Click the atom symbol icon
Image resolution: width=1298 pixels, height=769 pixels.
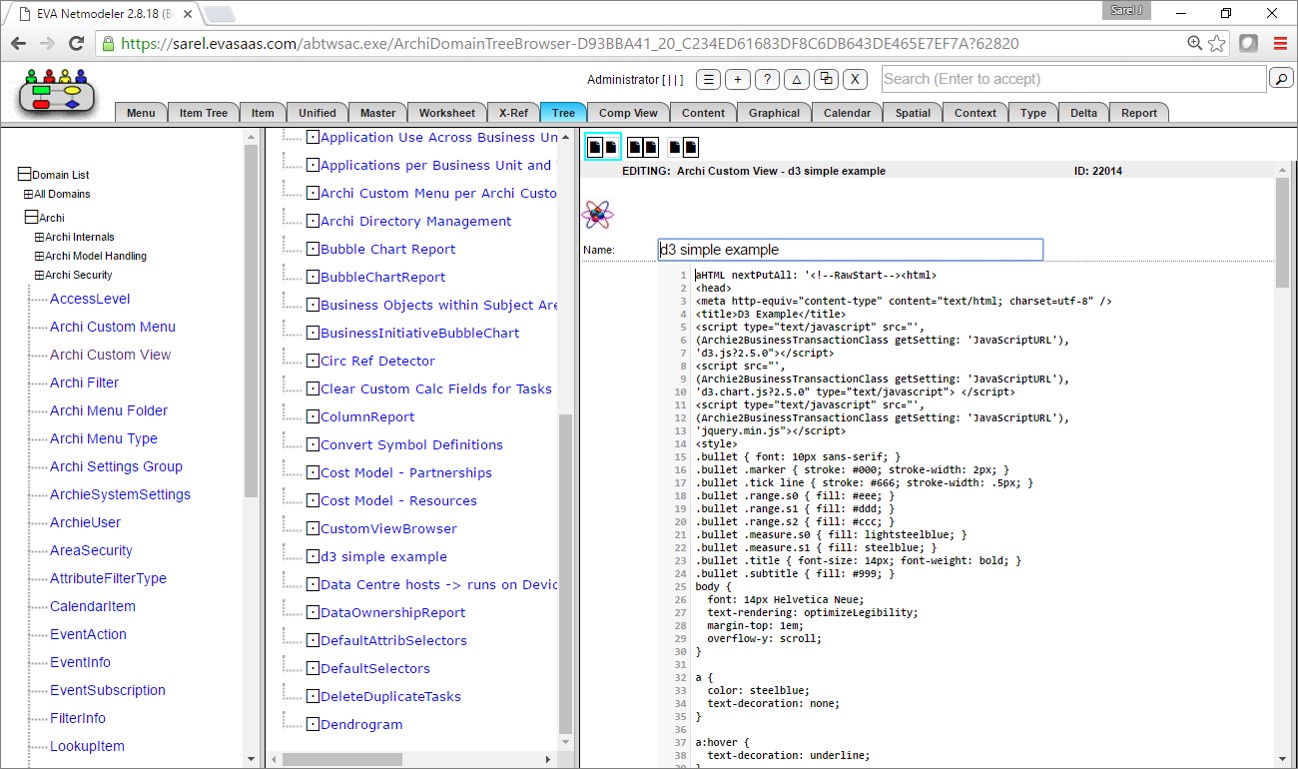tap(597, 214)
